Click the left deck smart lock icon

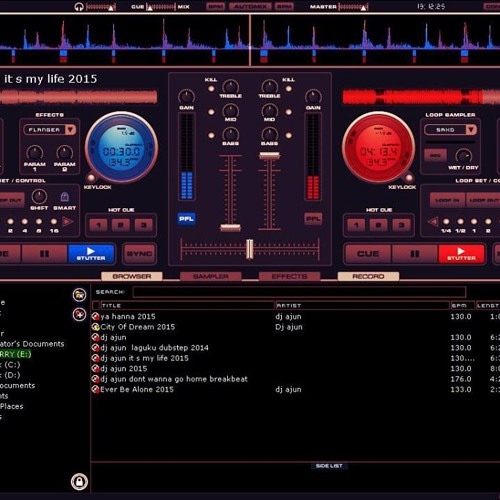(x=65, y=197)
